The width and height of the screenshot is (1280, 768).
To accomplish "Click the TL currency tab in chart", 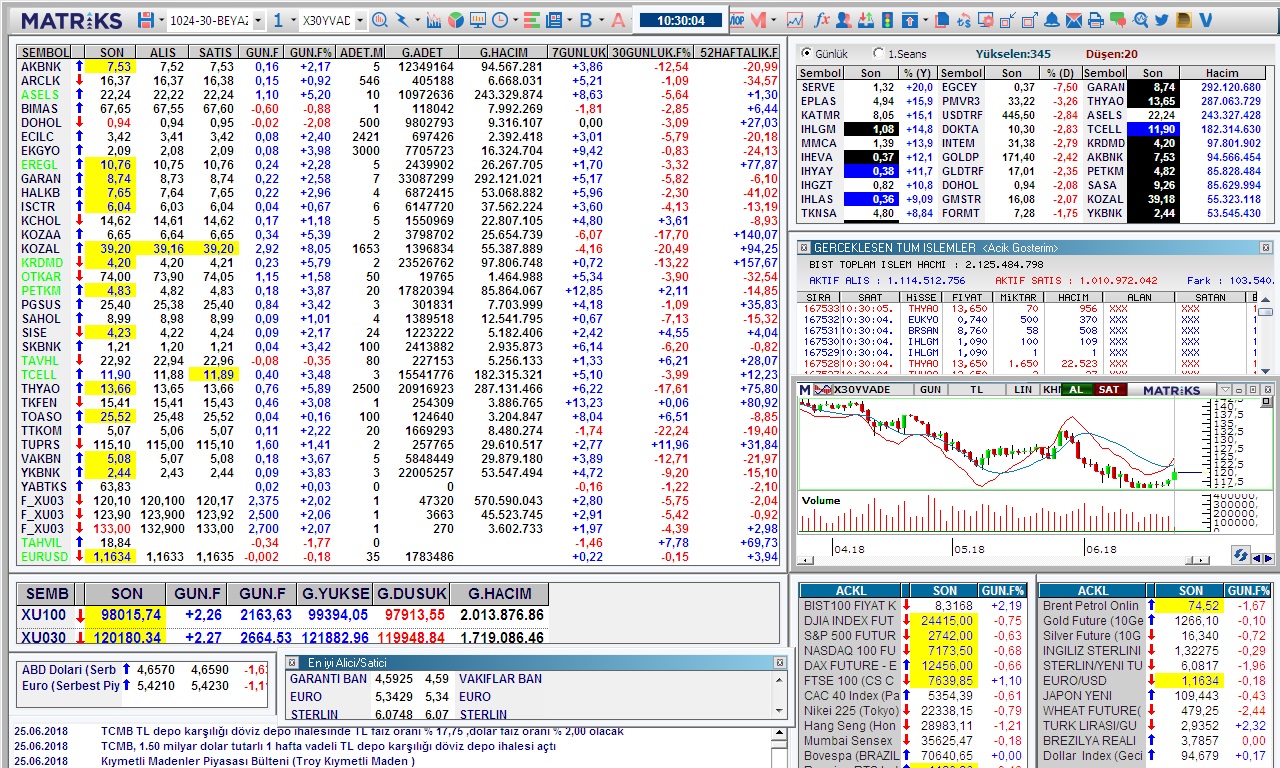I will point(977,389).
